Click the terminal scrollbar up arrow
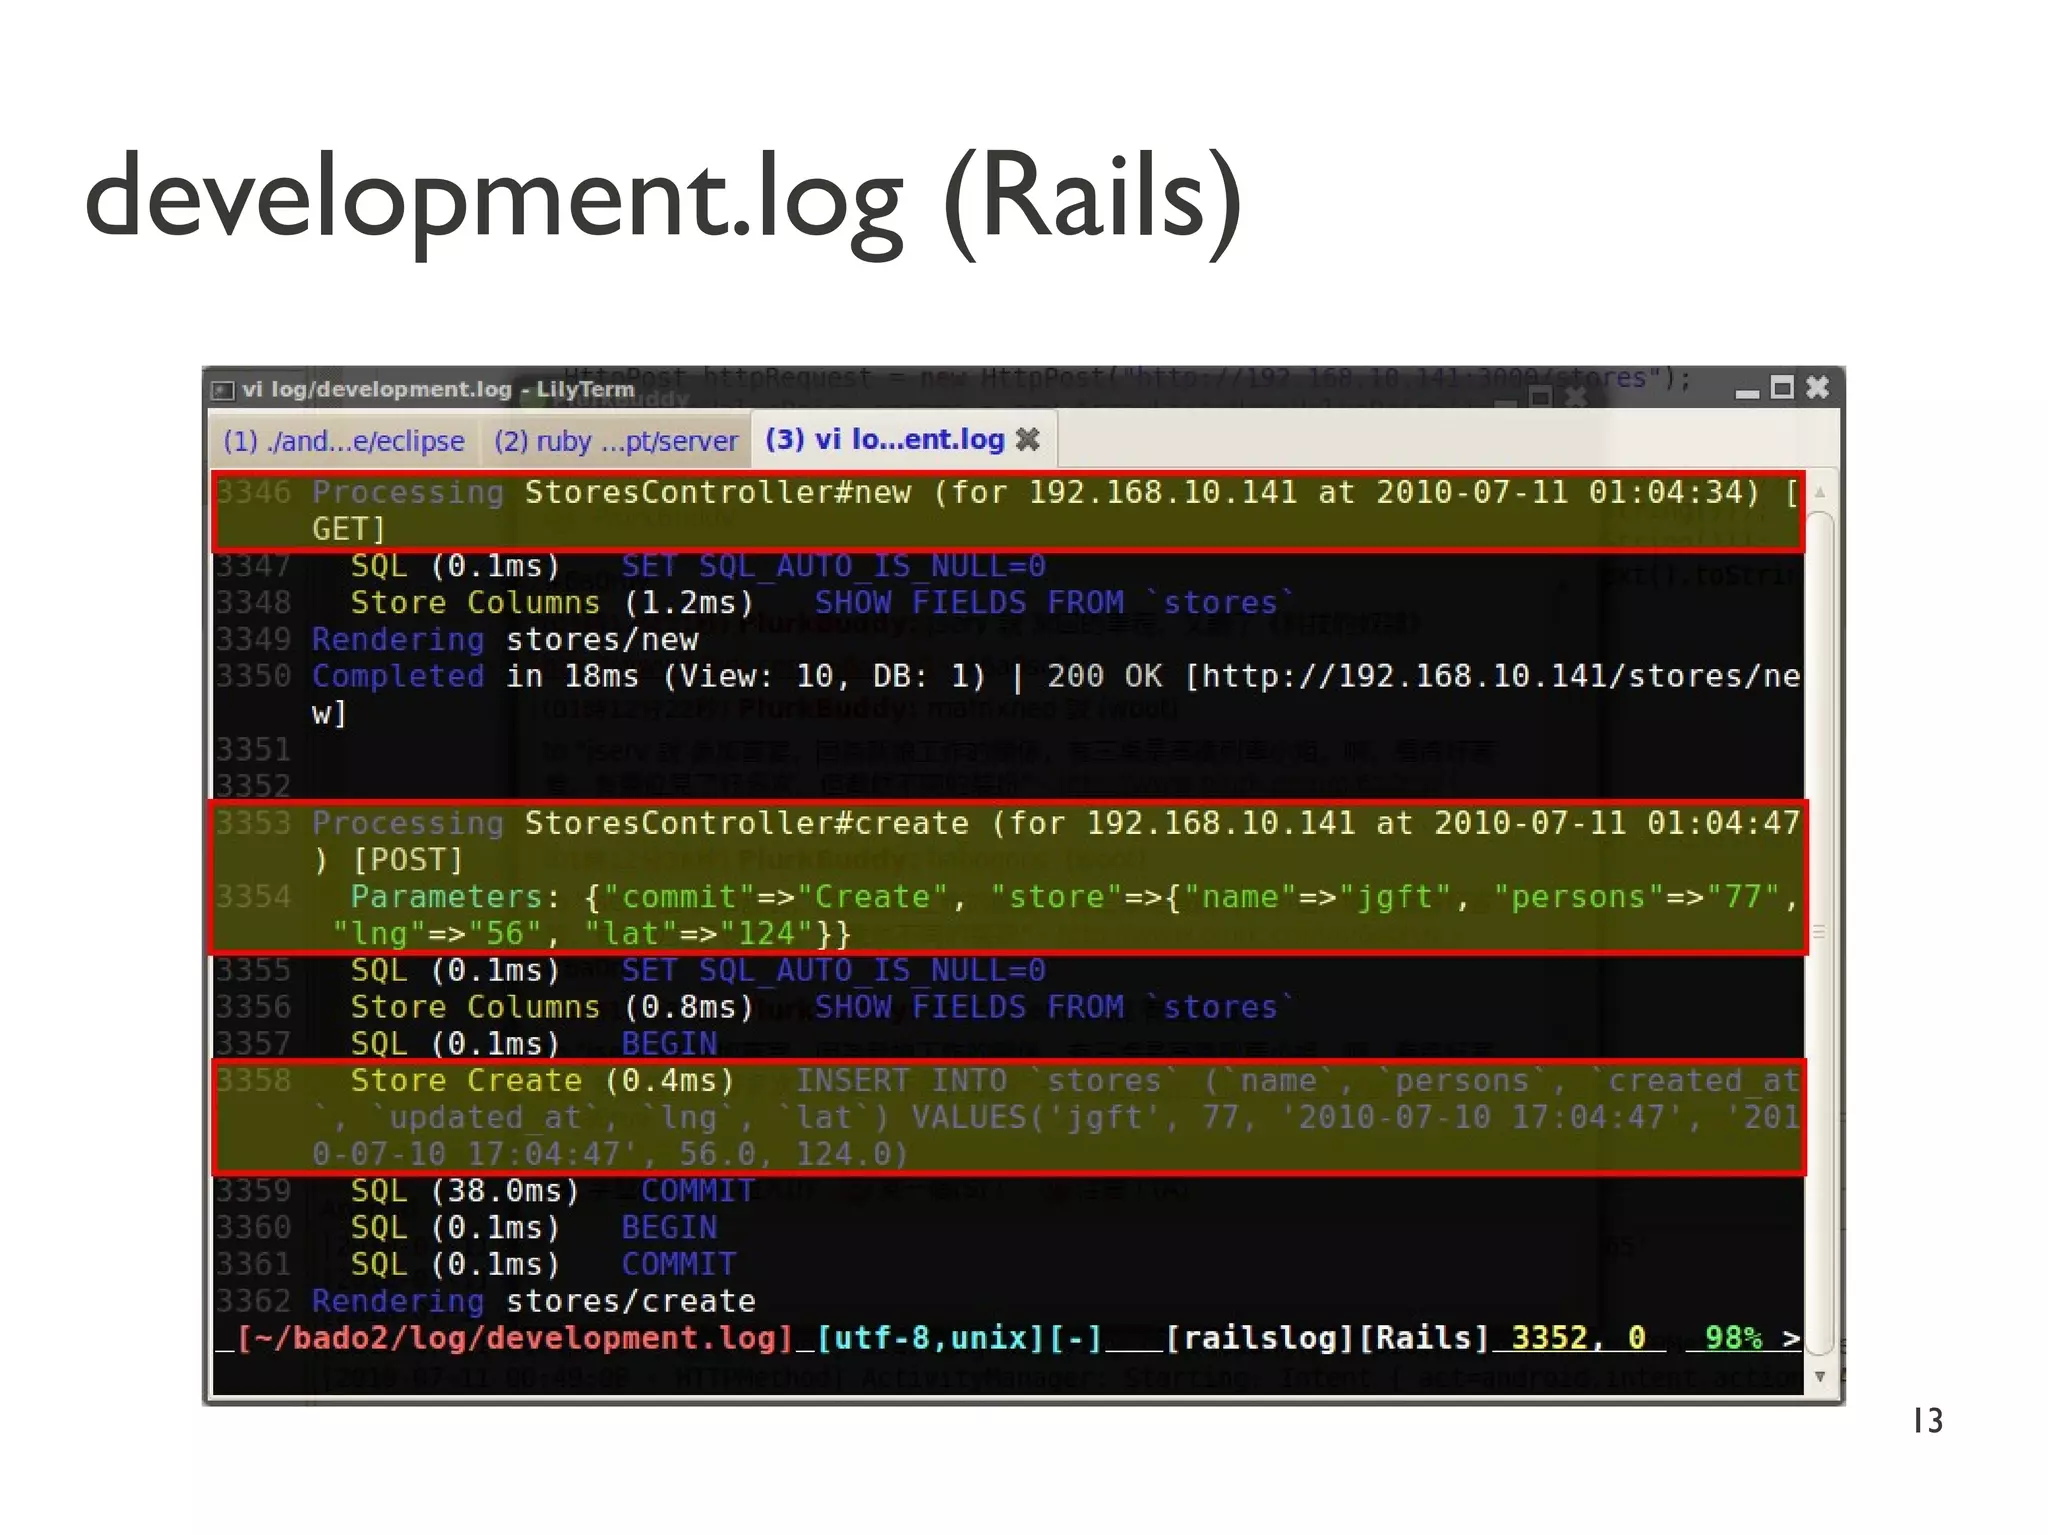Image resolution: width=2048 pixels, height=1535 pixels. pyautogui.click(x=1820, y=492)
